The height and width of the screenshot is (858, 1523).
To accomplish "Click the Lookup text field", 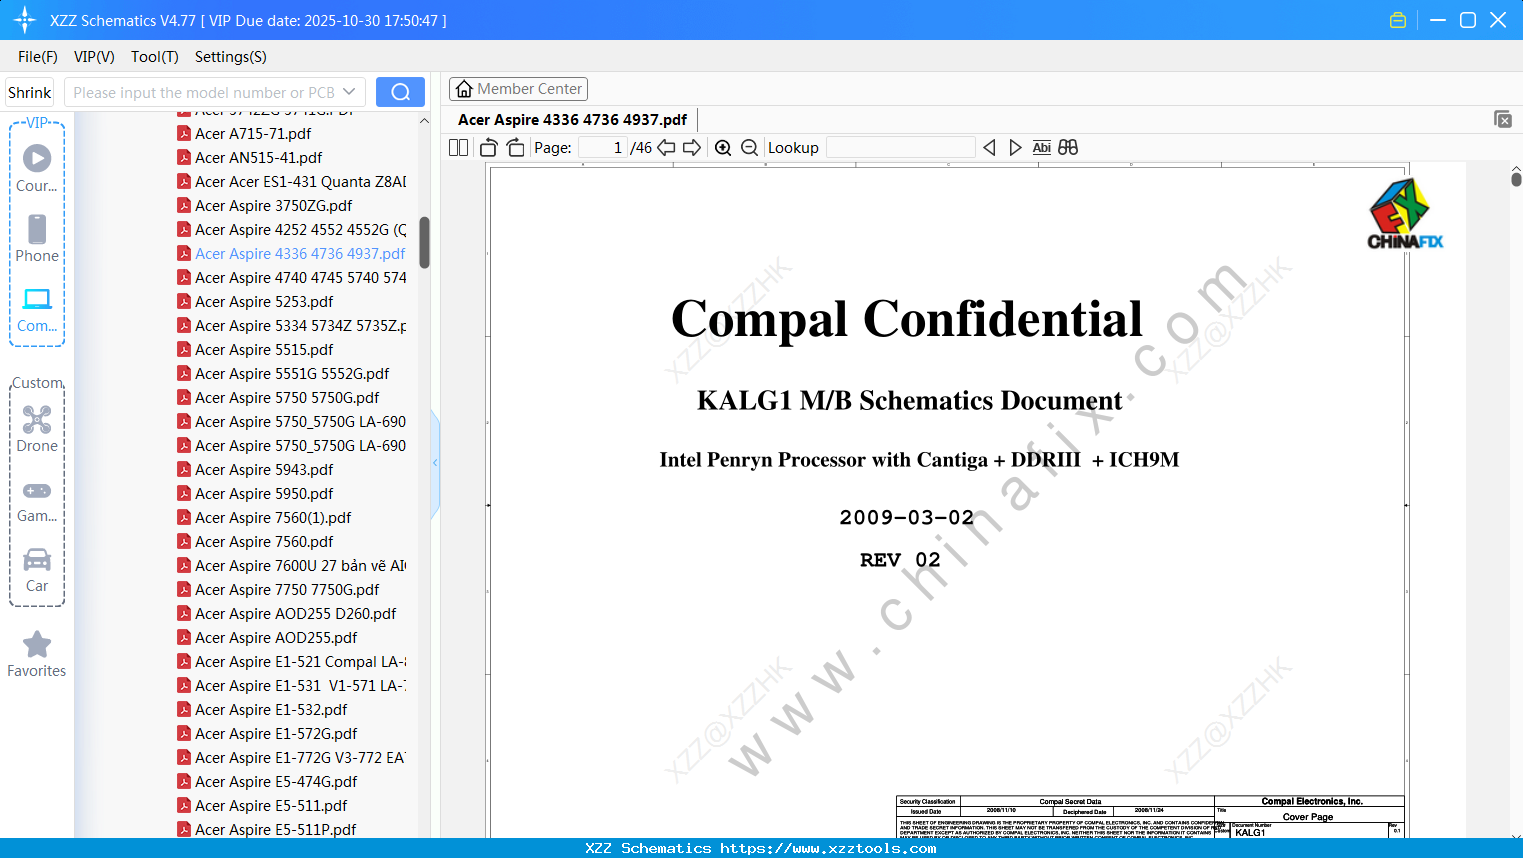I will 901,148.
